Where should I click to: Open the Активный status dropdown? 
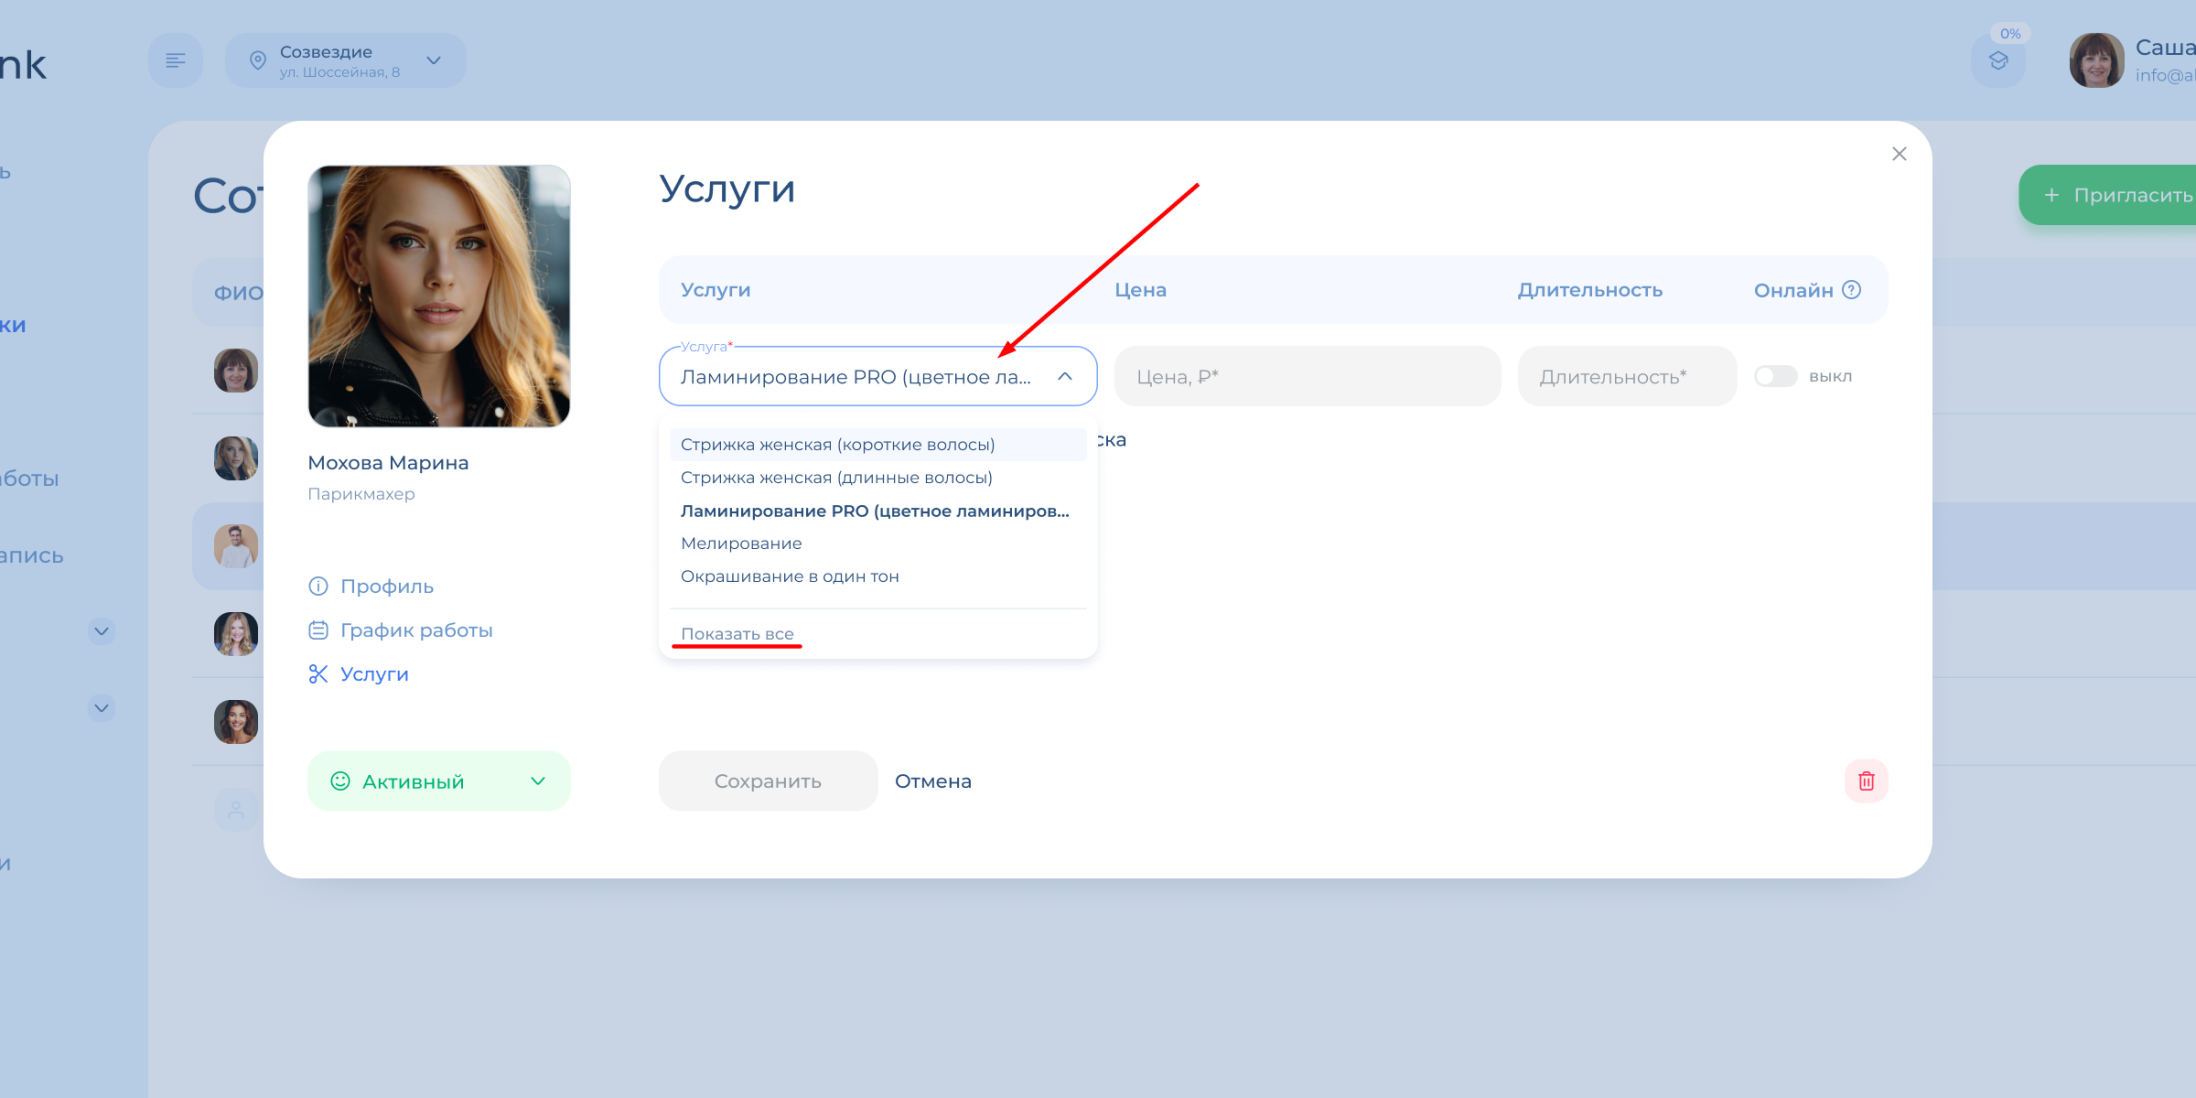[439, 781]
